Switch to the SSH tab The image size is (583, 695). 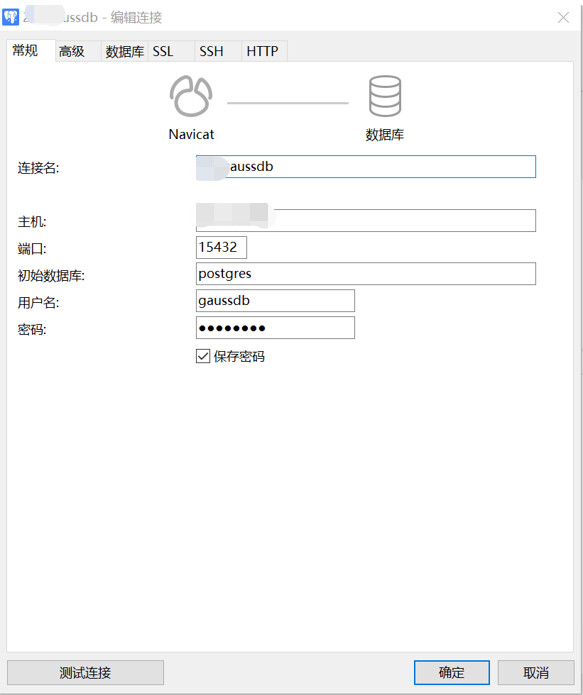click(x=218, y=51)
